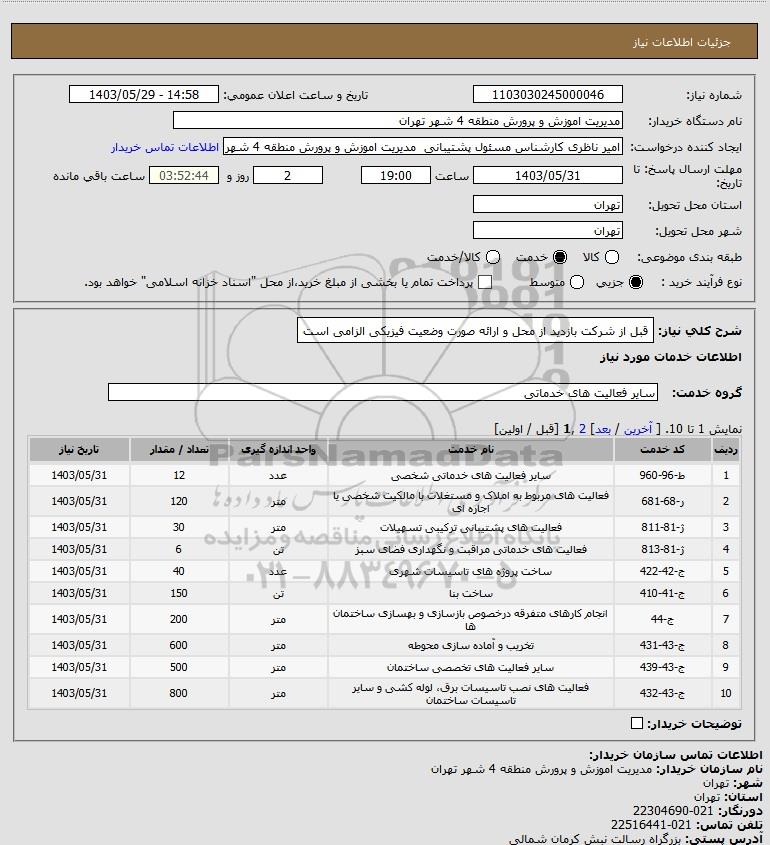The image size is (770, 845).
Task: Click service name فعالیت های خدماتی مراقبت فضای سبز
Action: [x=470, y=549]
